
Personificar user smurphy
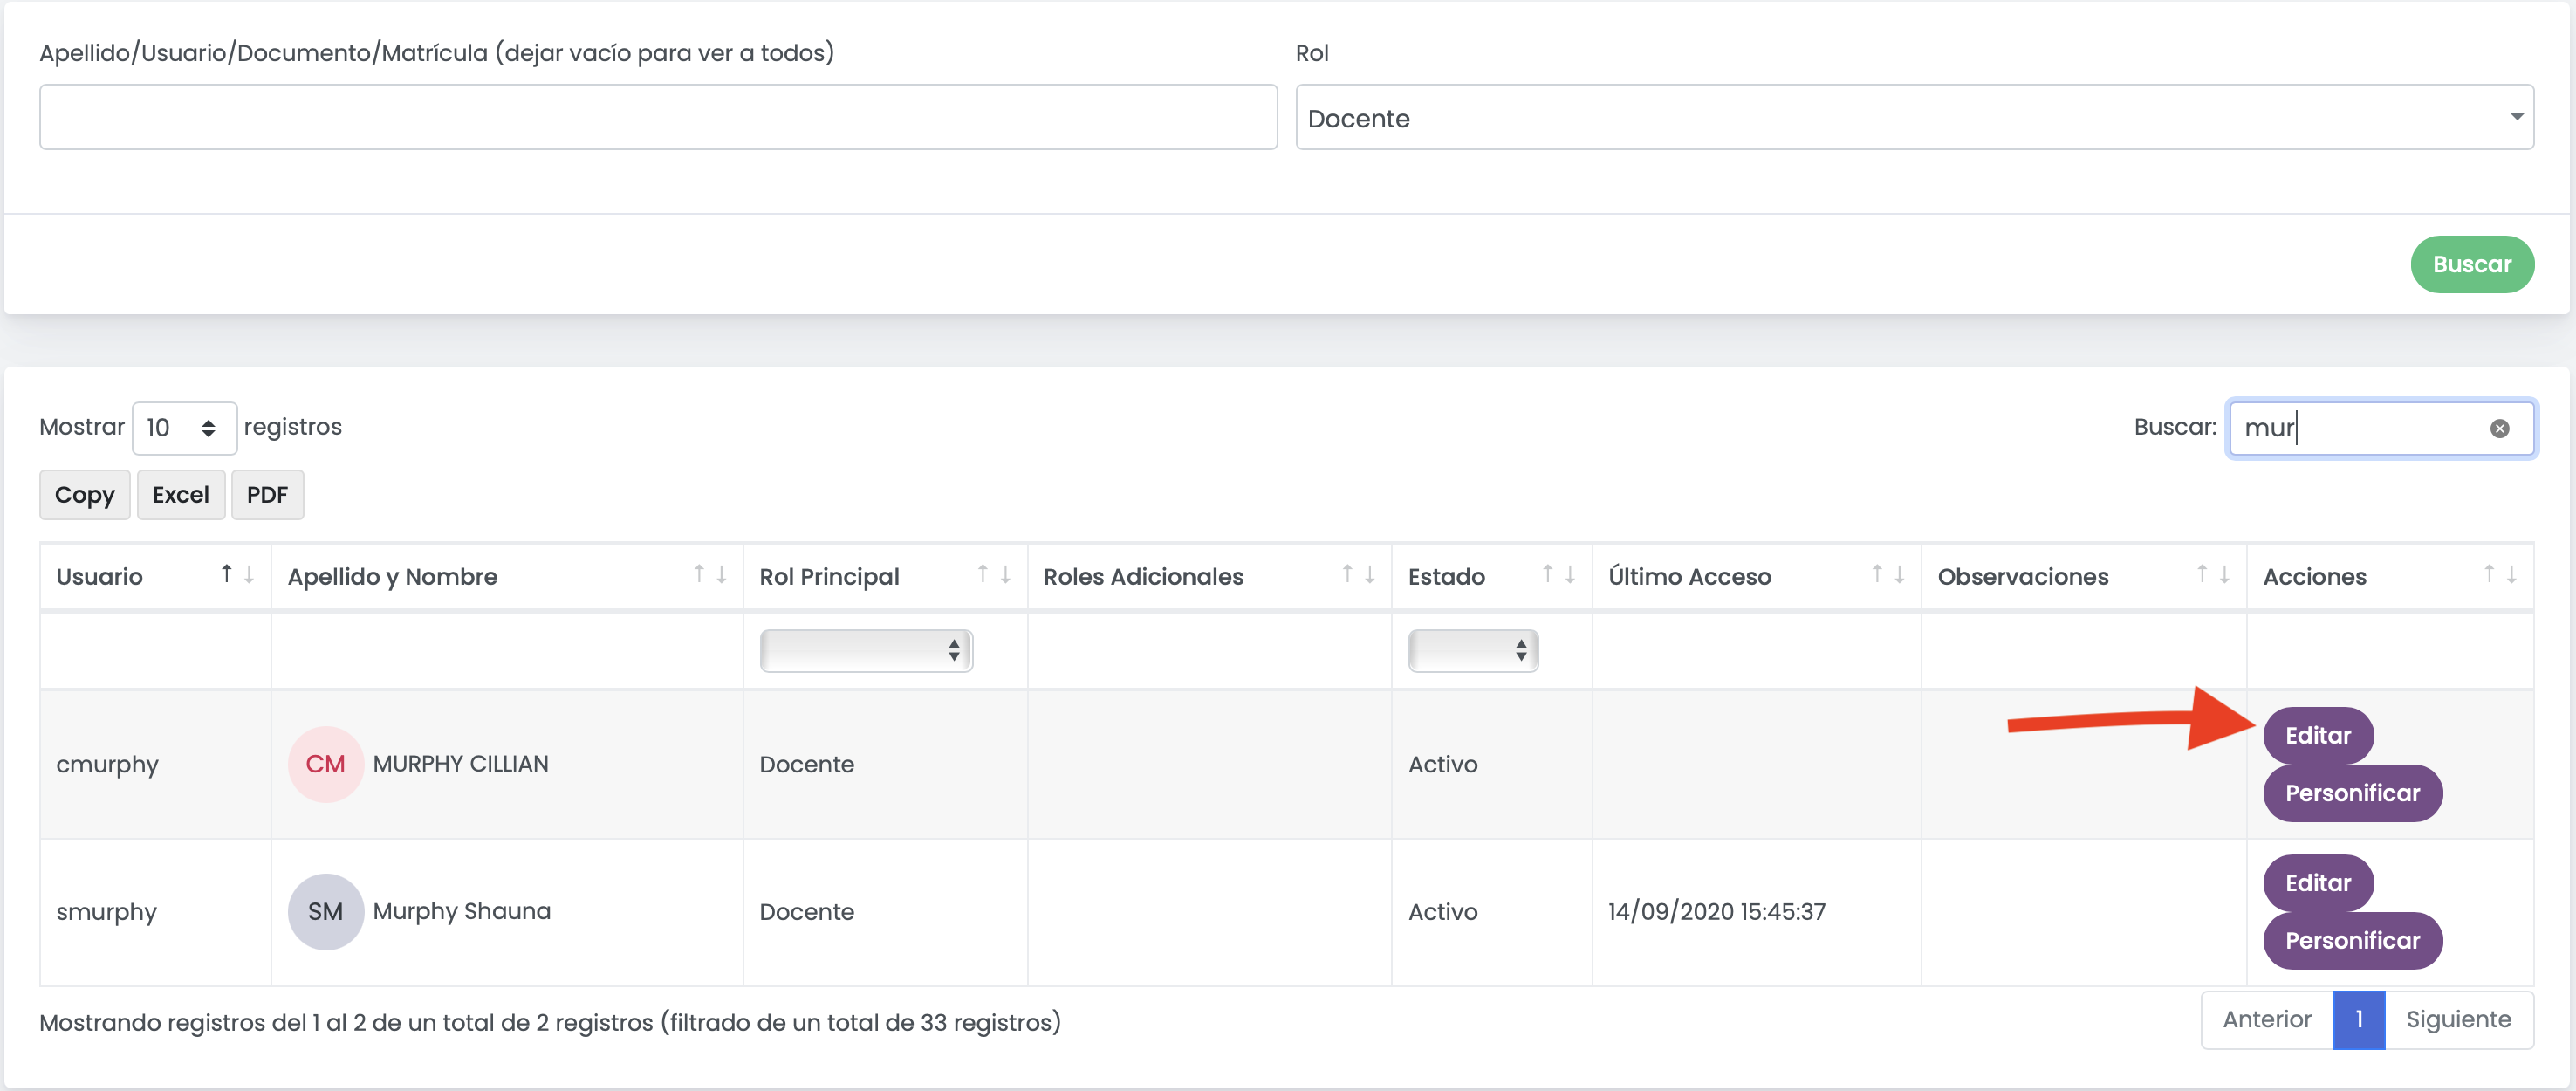tap(2352, 940)
